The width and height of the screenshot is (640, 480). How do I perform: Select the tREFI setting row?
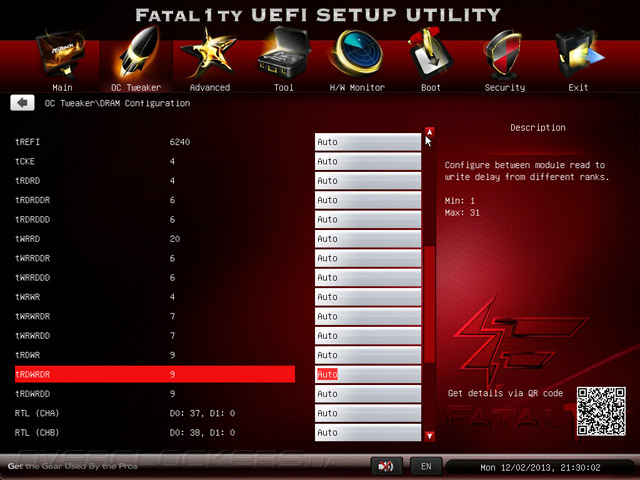click(155, 142)
